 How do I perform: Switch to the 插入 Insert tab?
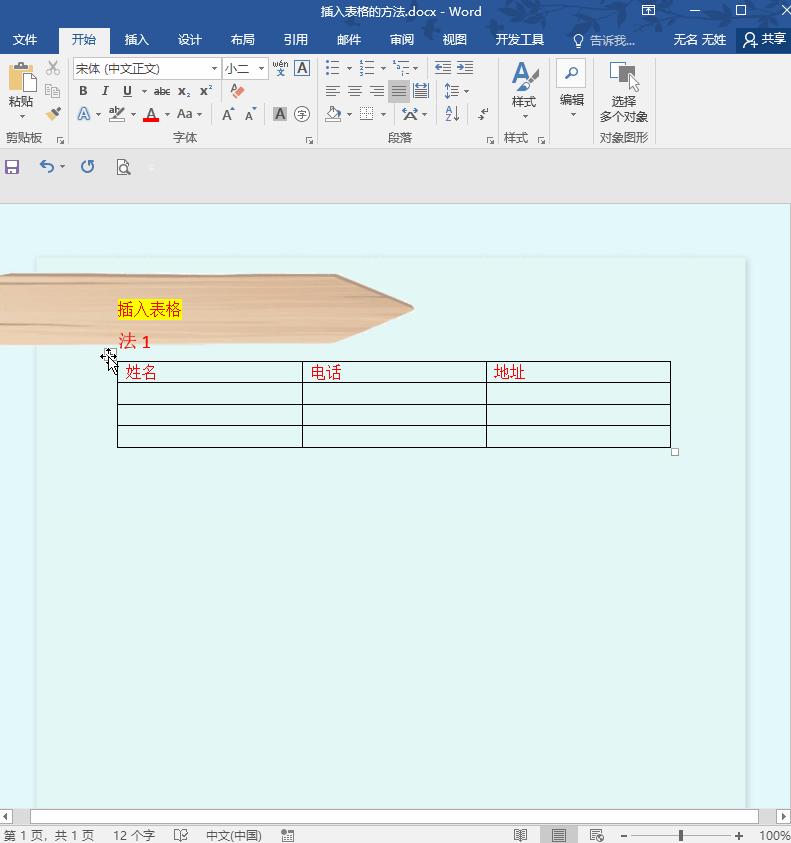coord(137,40)
